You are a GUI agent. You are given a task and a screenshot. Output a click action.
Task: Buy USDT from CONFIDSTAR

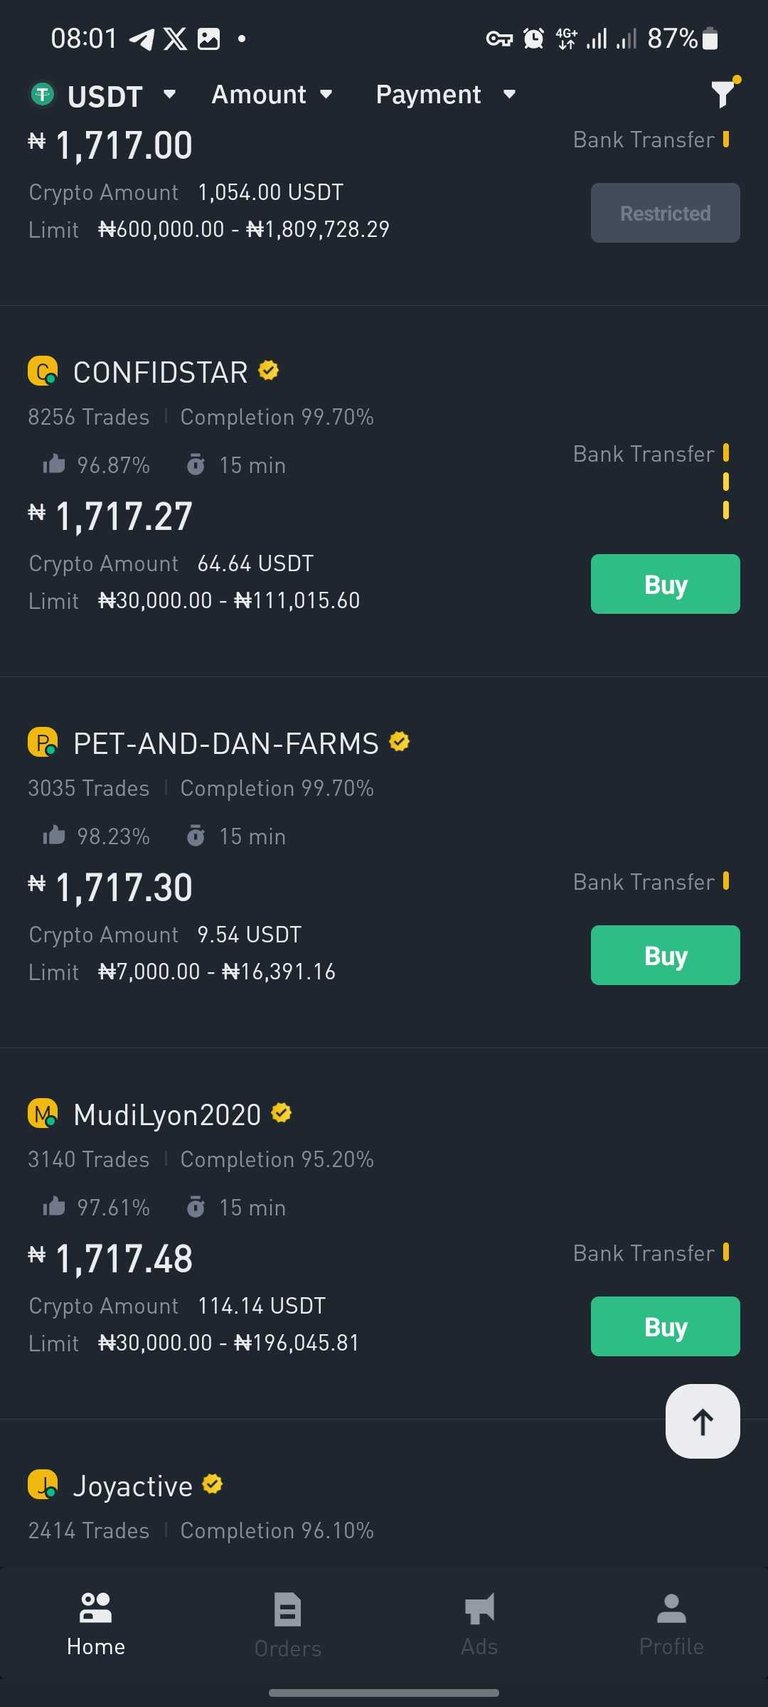coord(665,584)
